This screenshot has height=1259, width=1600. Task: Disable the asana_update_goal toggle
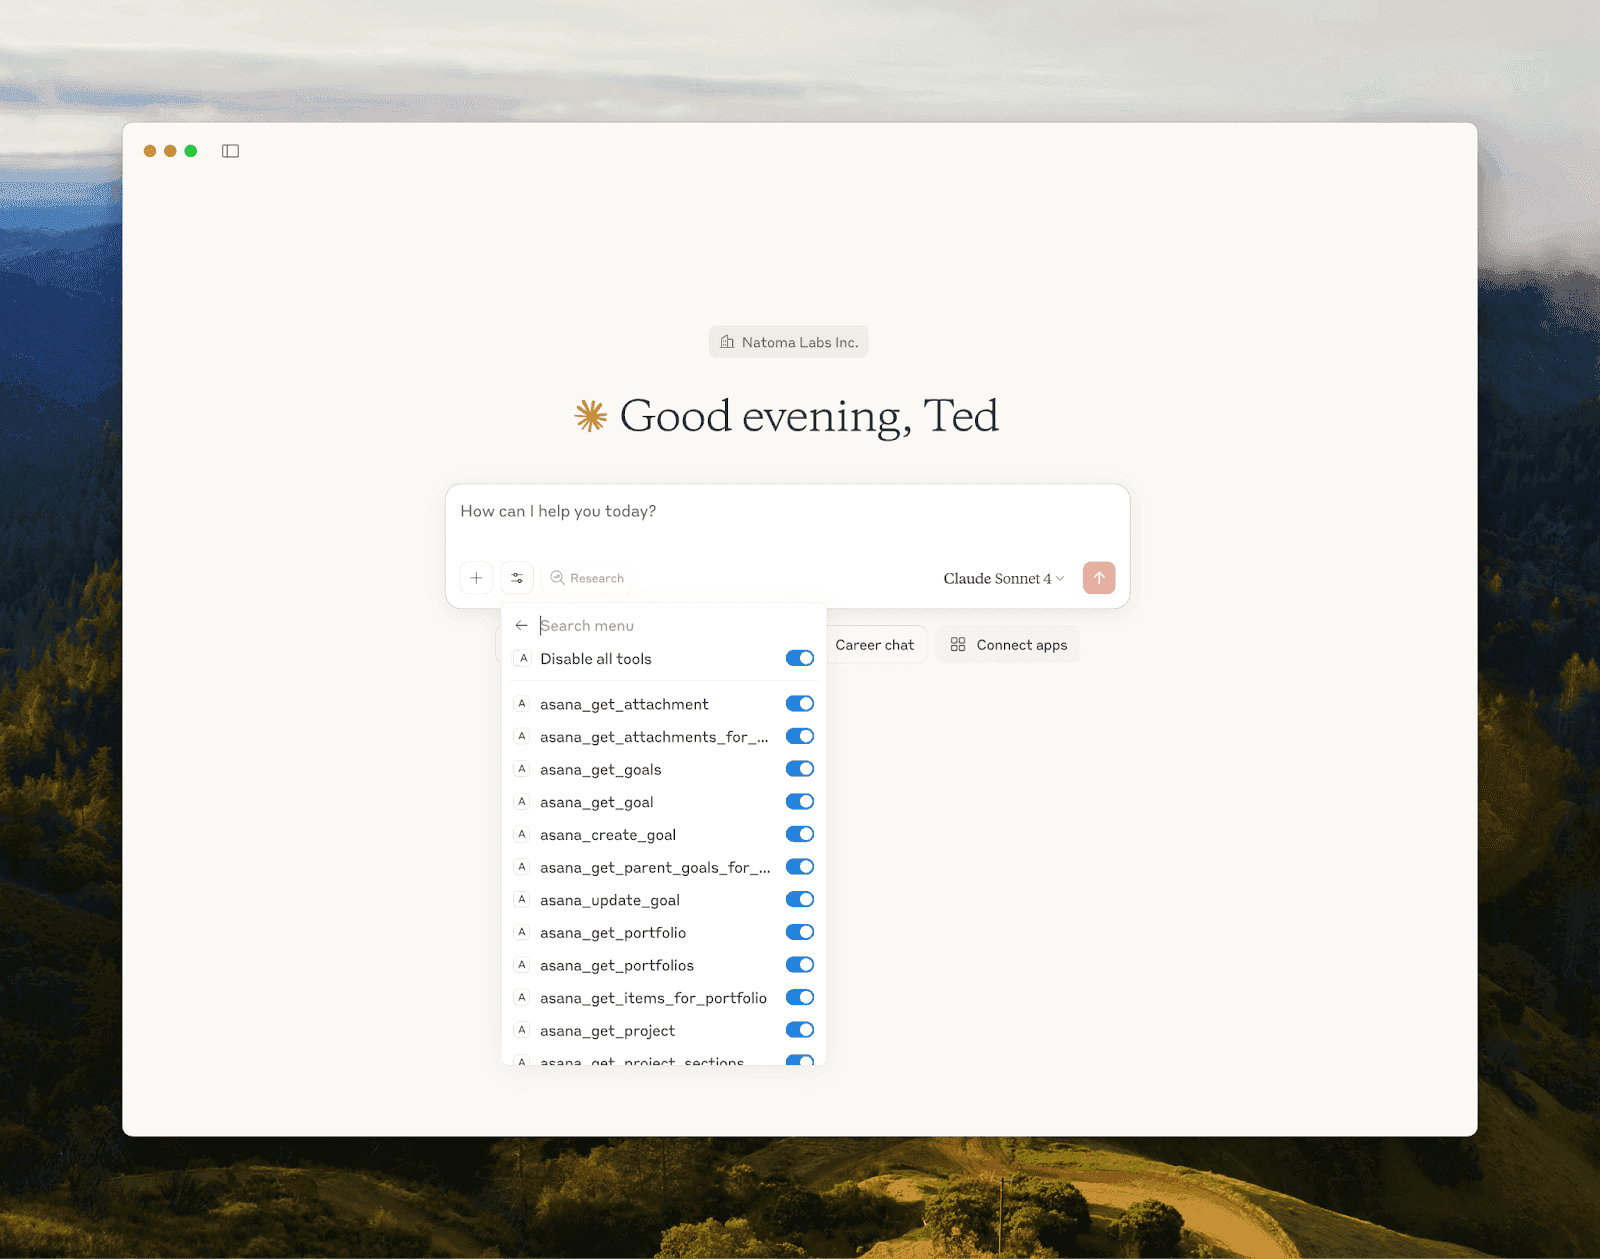(800, 900)
